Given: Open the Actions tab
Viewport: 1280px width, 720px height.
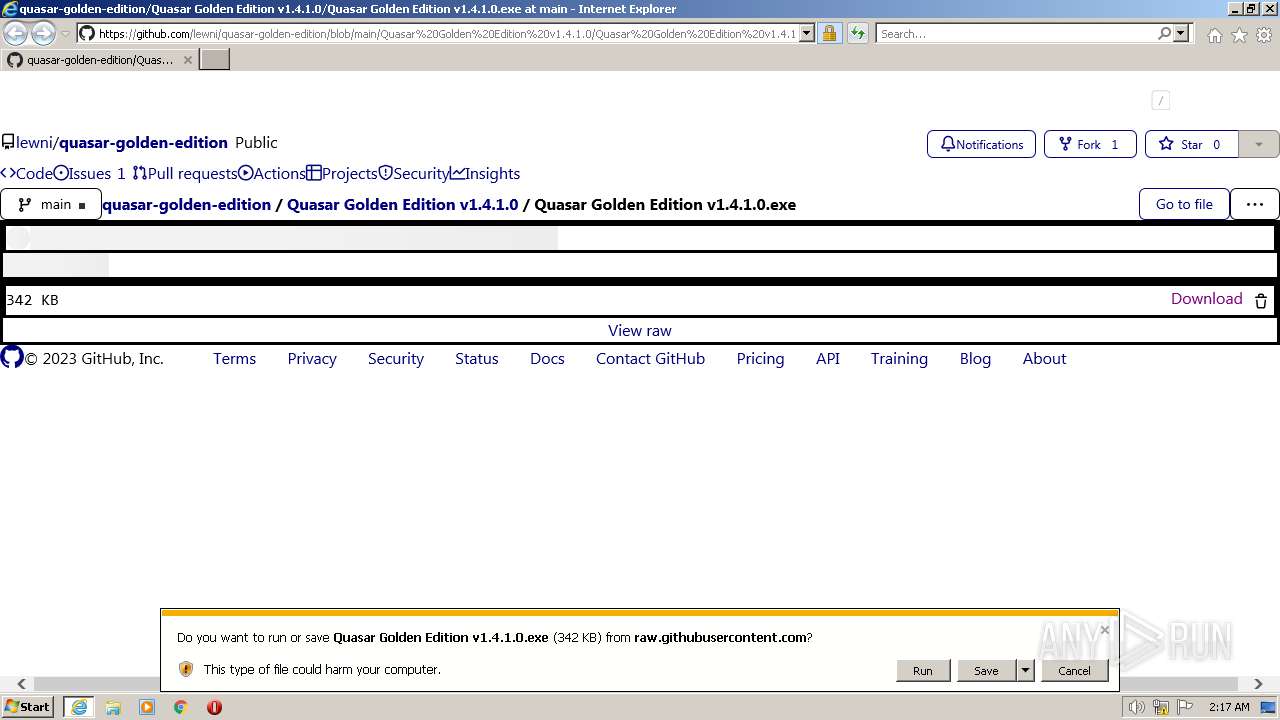Looking at the screenshot, I should coord(272,173).
